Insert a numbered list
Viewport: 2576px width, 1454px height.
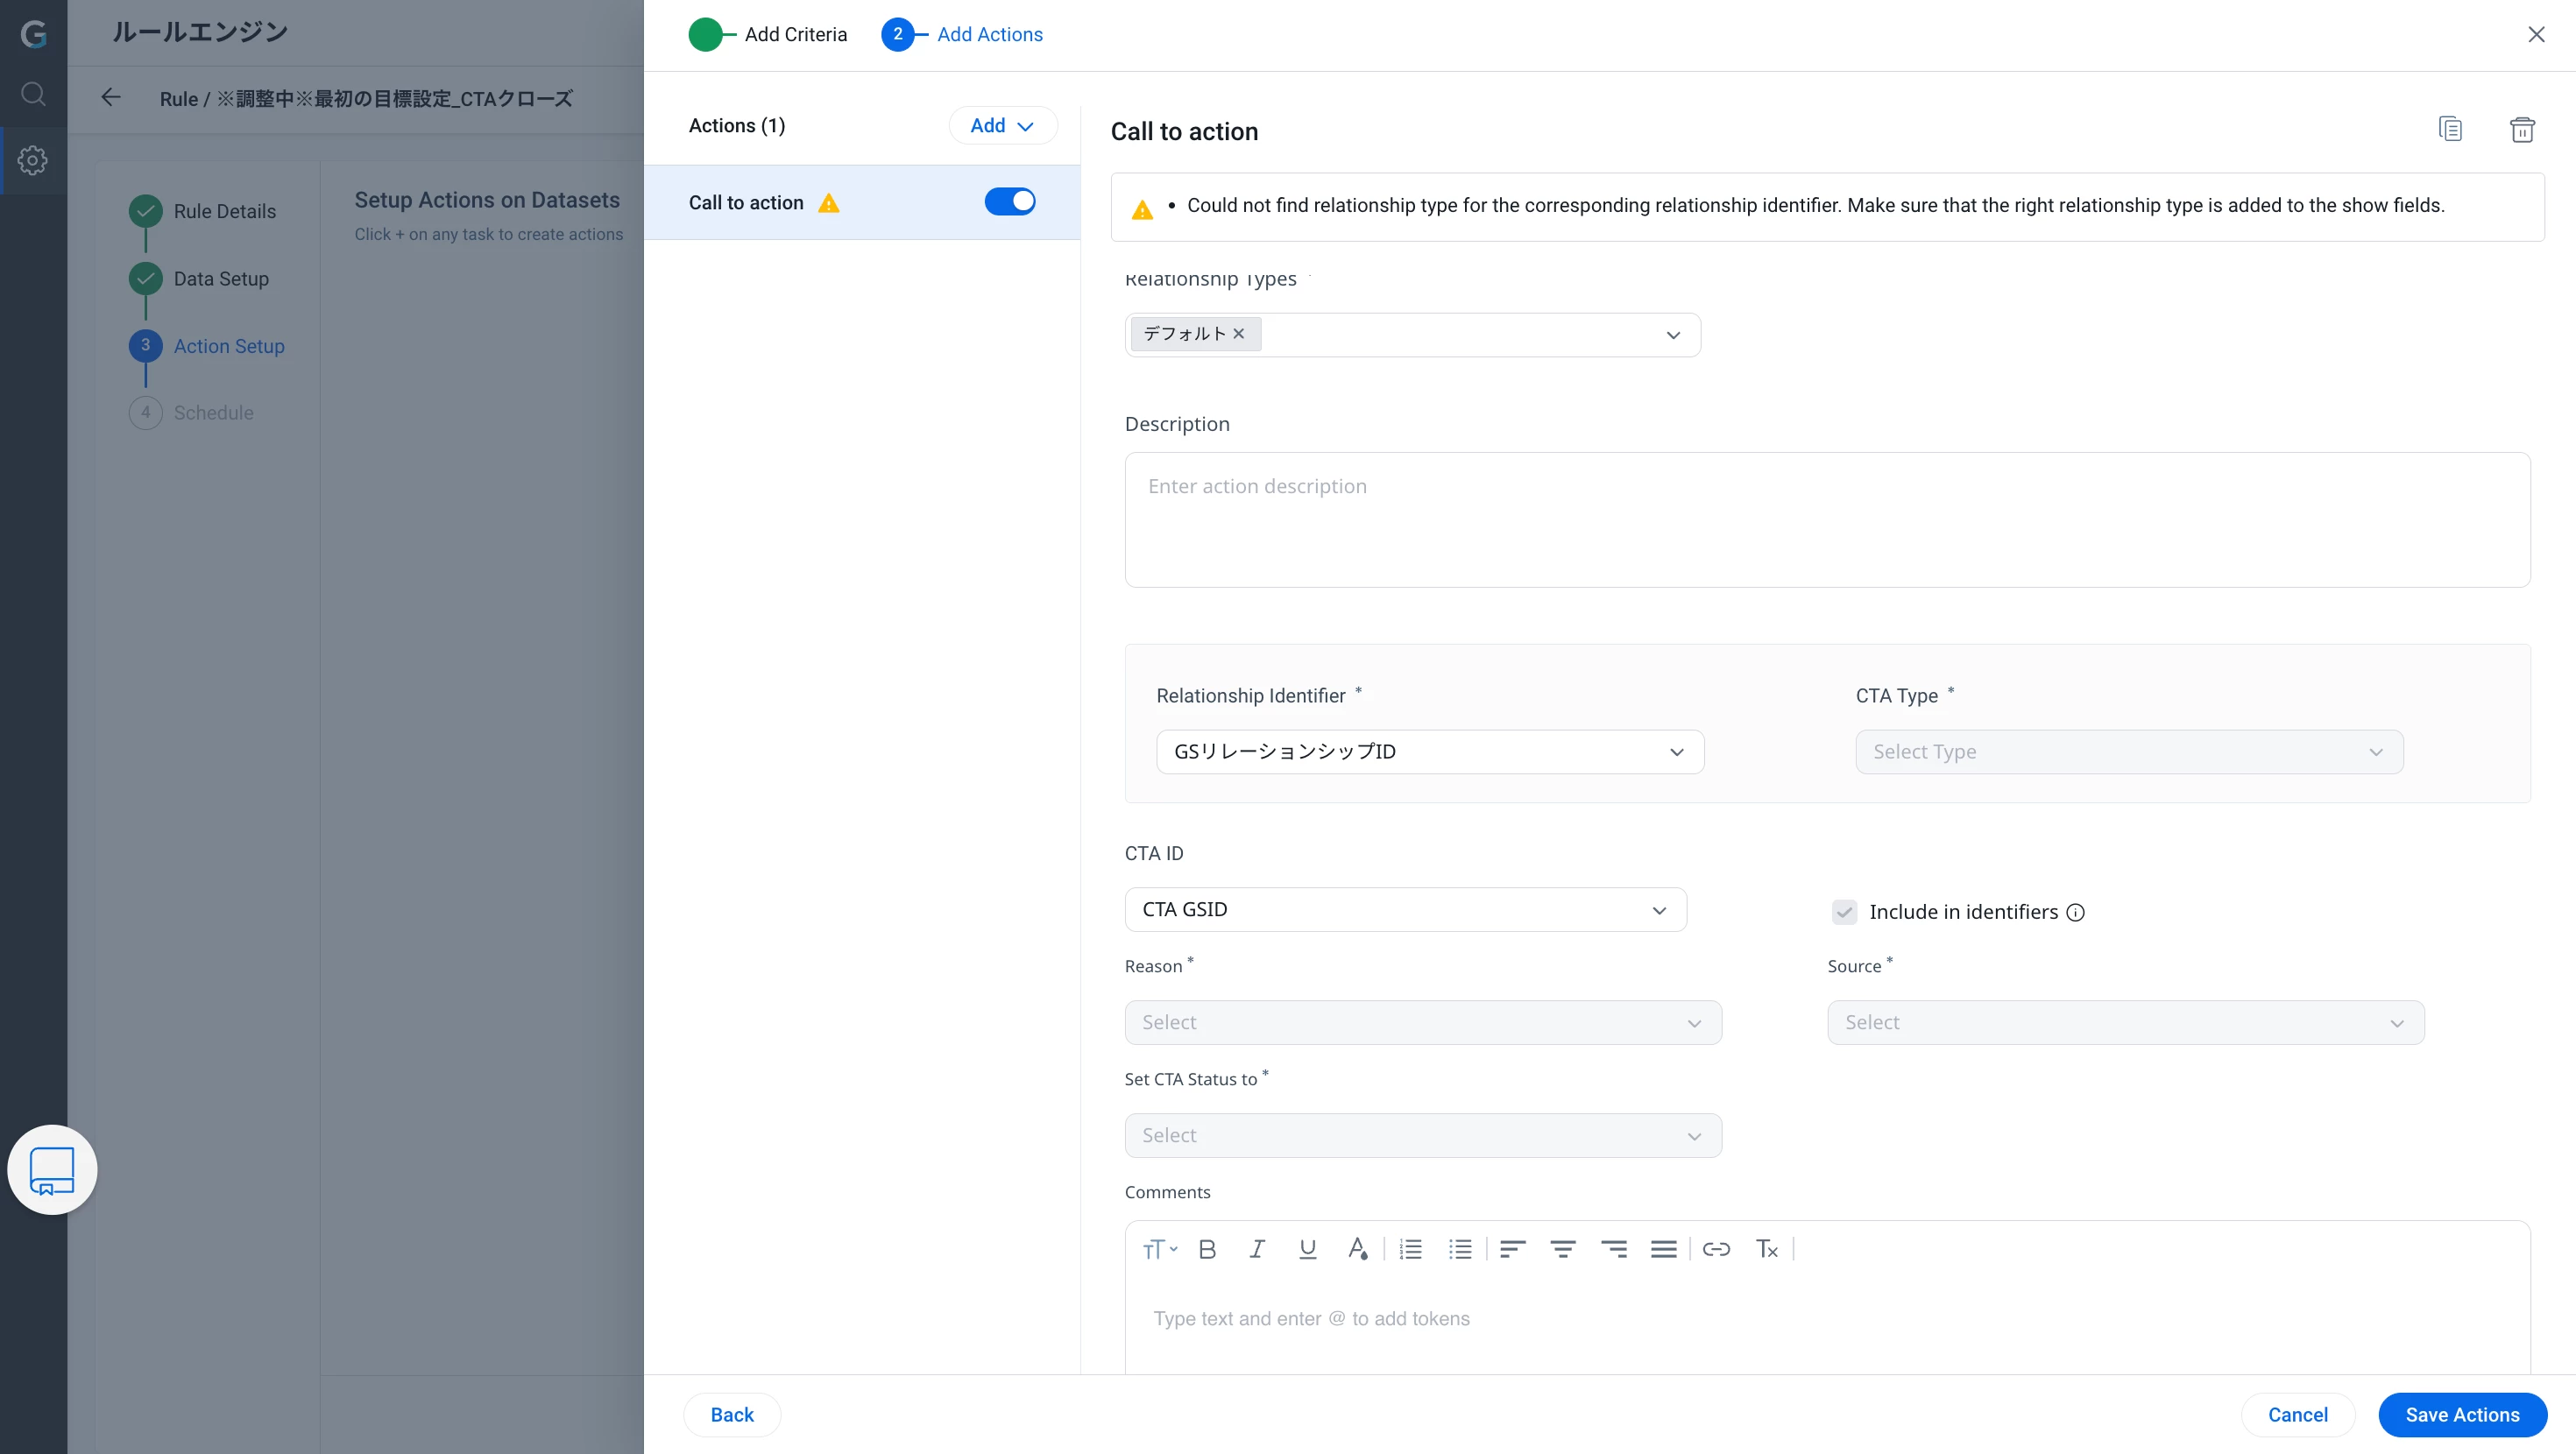(1410, 1249)
